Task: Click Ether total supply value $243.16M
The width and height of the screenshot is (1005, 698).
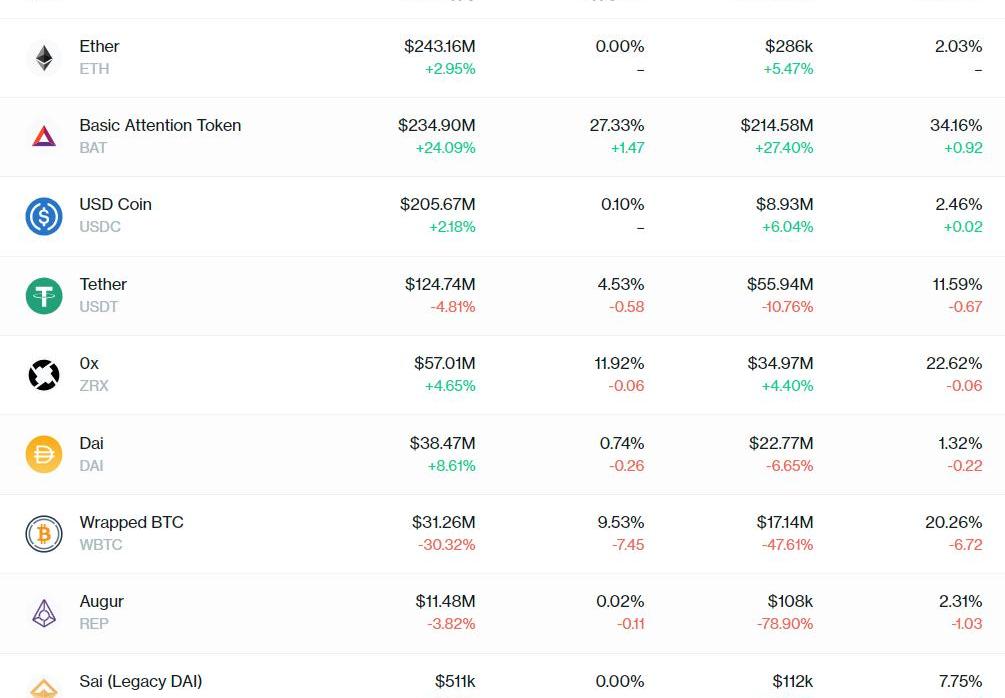Action: tap(439, 47)
